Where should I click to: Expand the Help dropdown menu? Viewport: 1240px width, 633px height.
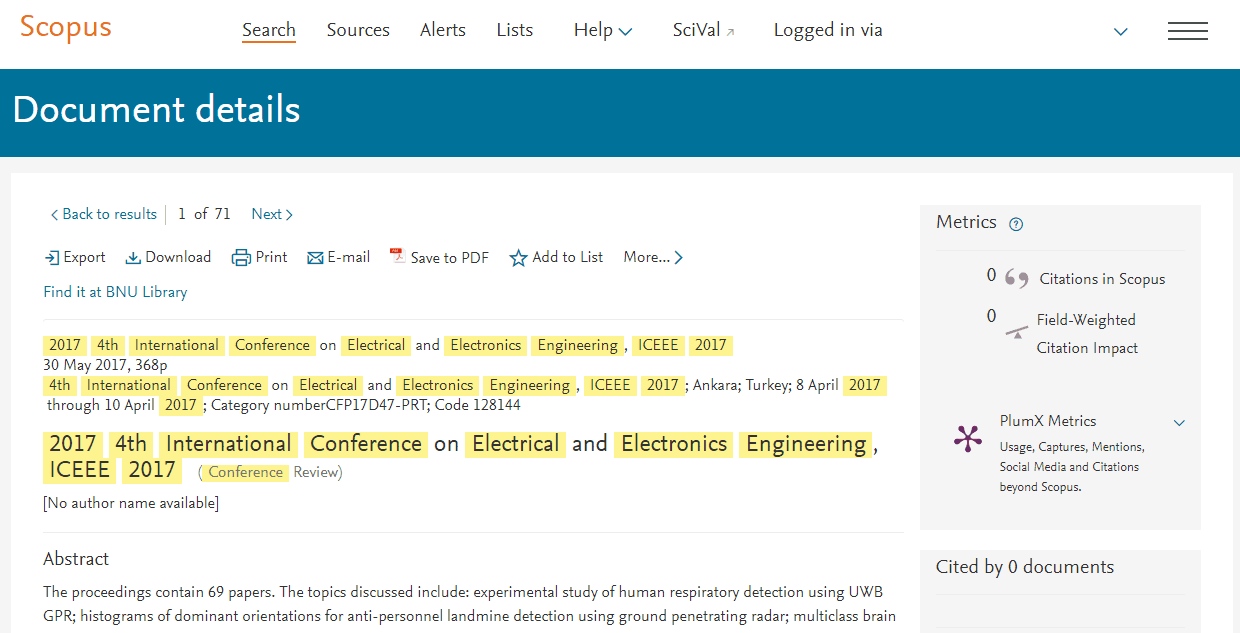pos(603,31)
